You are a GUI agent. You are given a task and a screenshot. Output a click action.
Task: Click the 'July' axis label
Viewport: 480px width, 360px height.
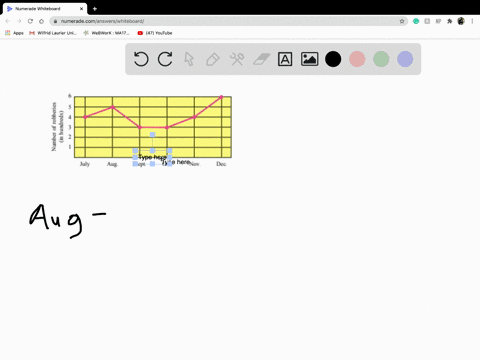tap(85, 164)
